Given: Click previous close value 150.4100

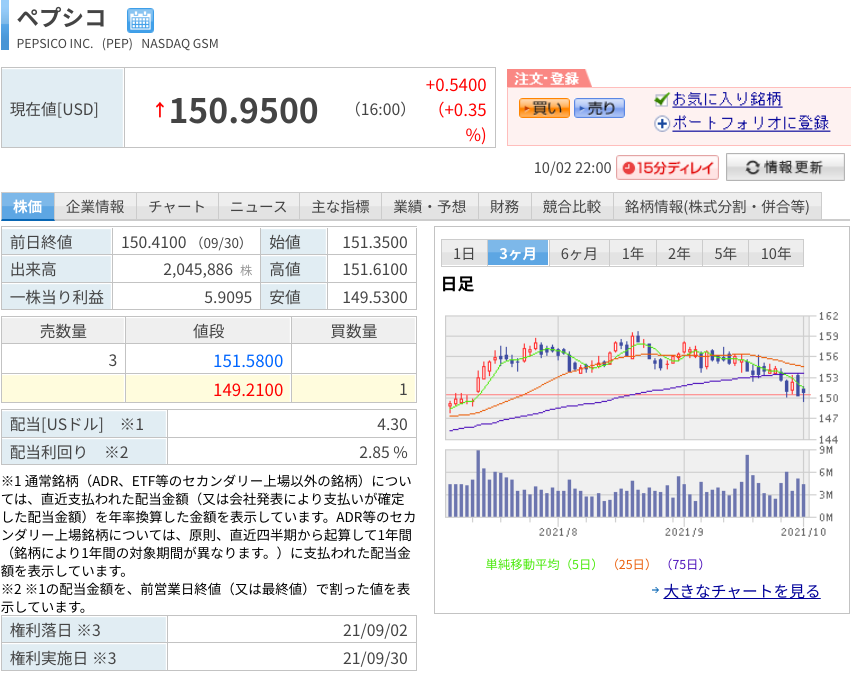Looking at the screenshot, I should (x=154, y=242).
